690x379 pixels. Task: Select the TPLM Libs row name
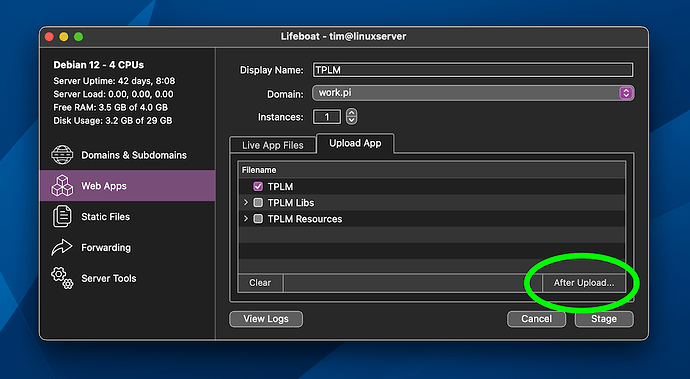point(291,203)
